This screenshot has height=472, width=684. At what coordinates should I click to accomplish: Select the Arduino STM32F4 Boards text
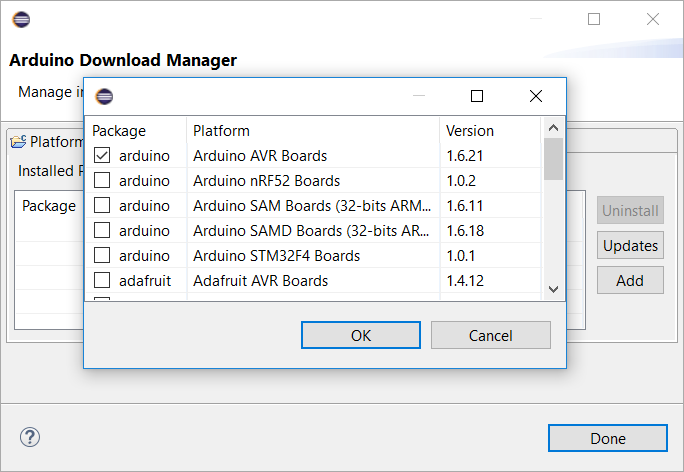tap(277, 256)
